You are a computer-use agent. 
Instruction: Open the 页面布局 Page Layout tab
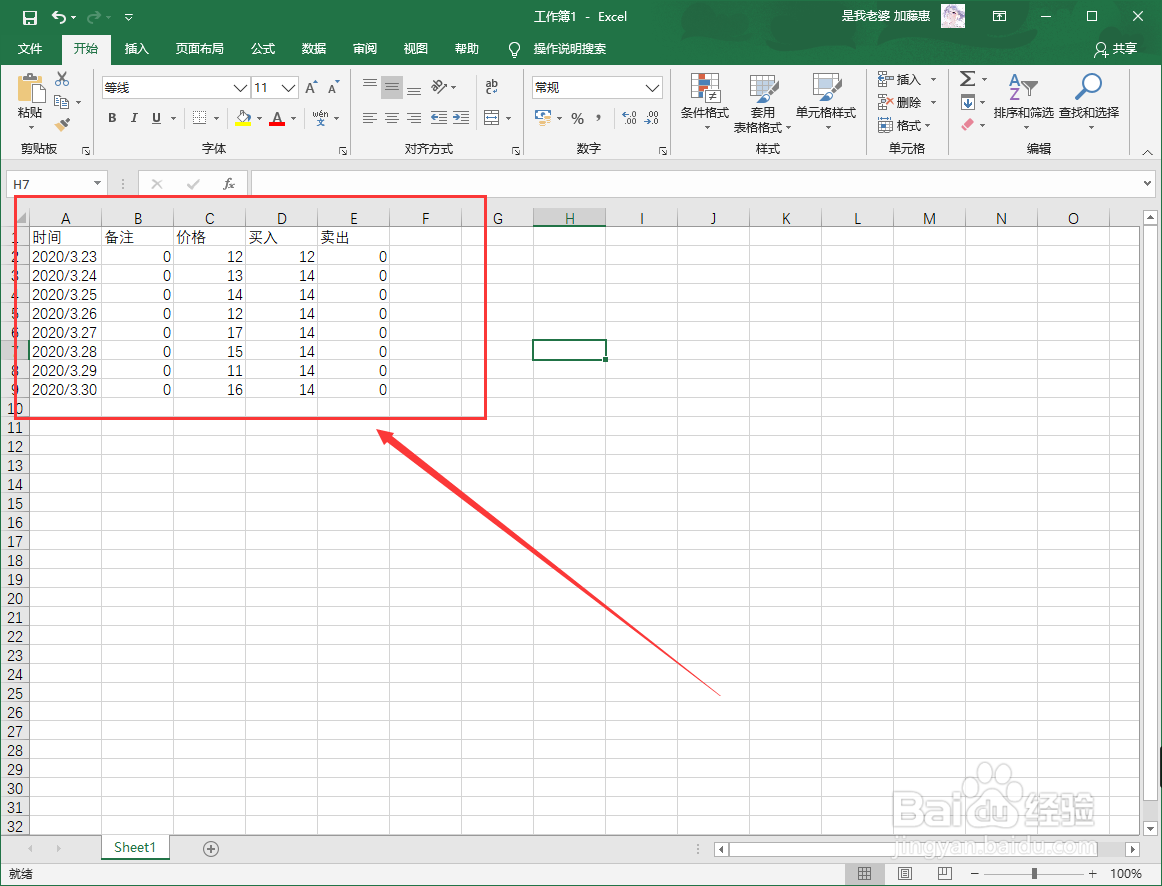coord(199,49)
